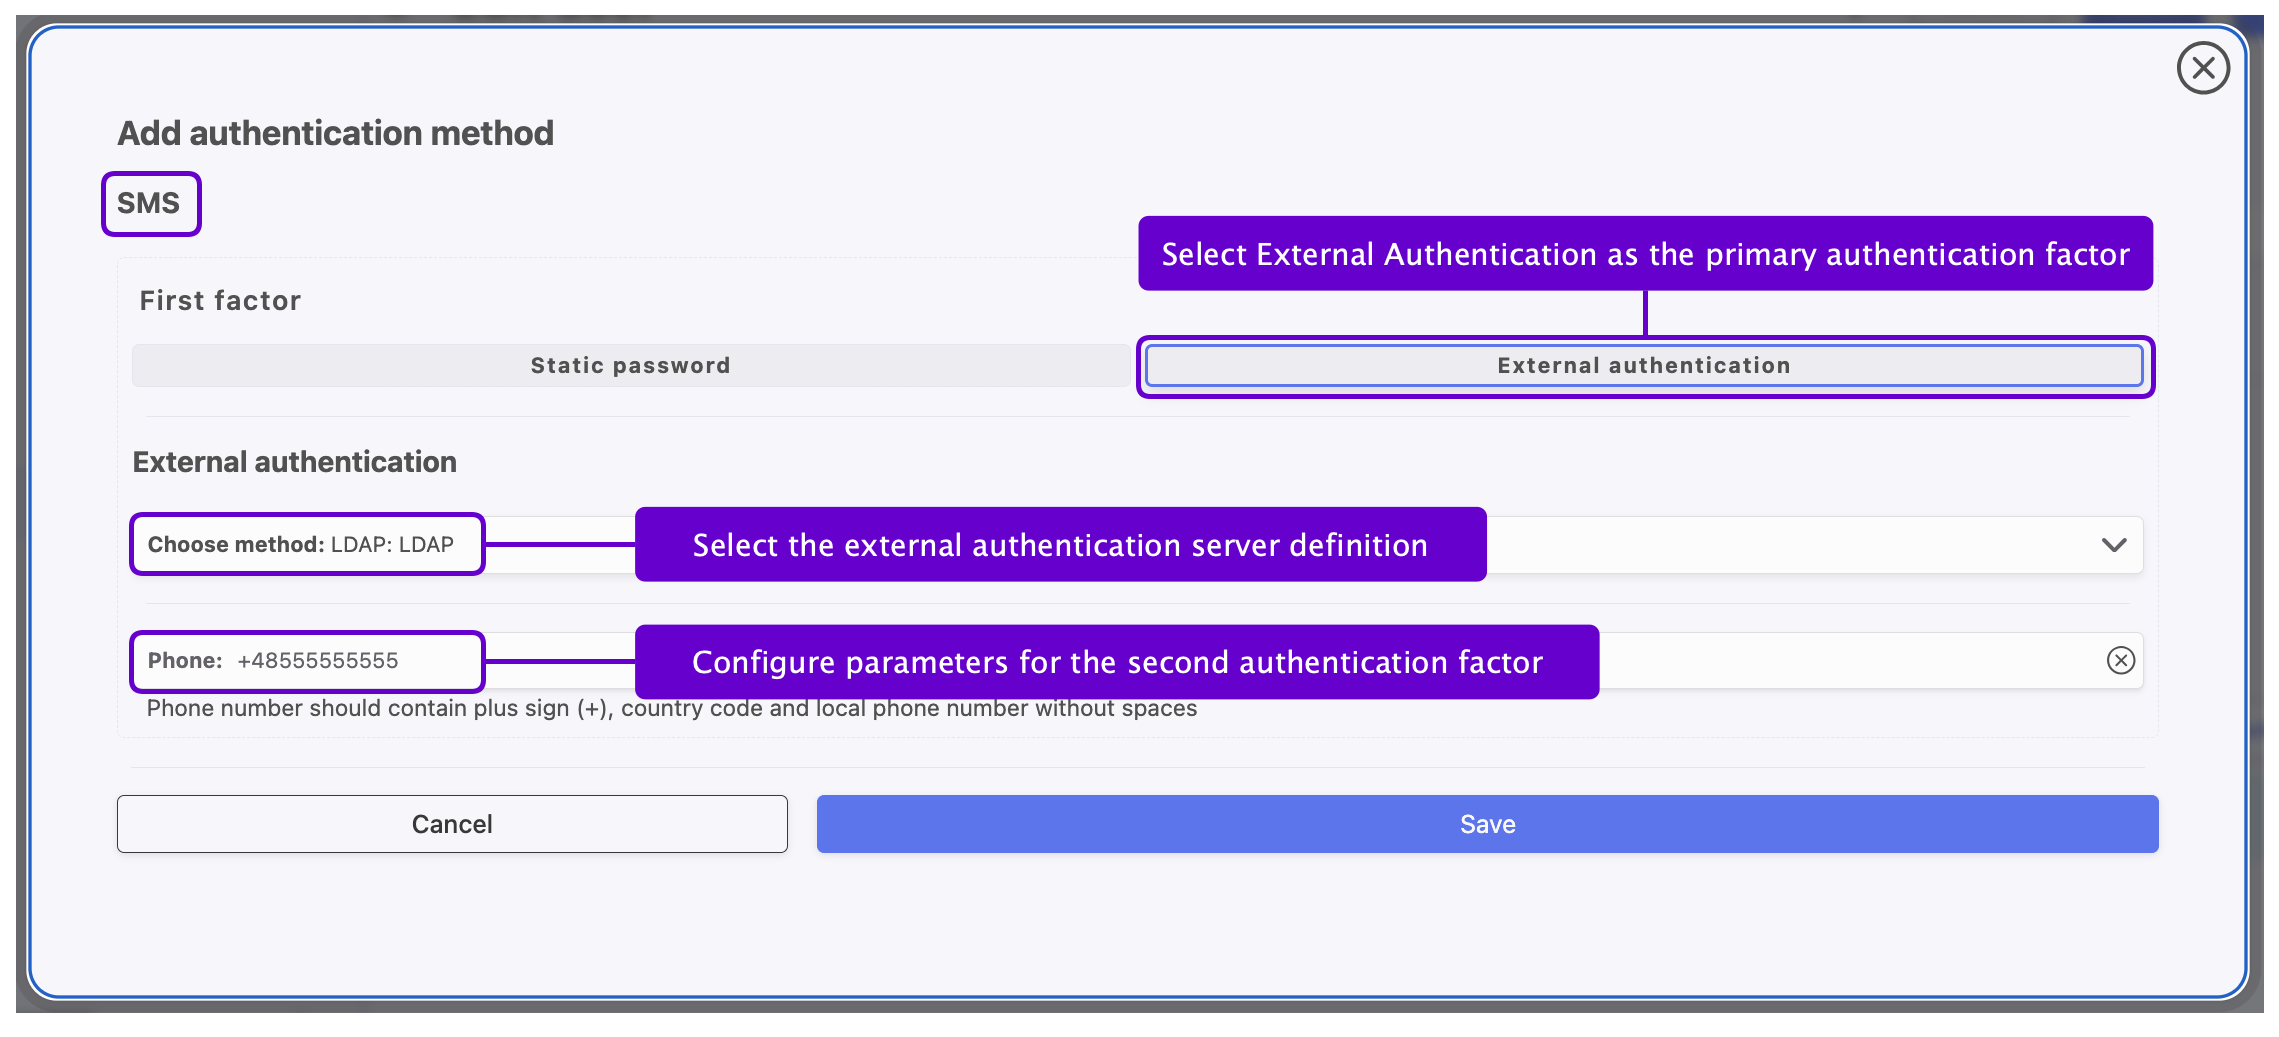The width and height of the screenshot is (2279, 1037).
Task: Click the External authentication section heading
Action: [x=294, y=462]
